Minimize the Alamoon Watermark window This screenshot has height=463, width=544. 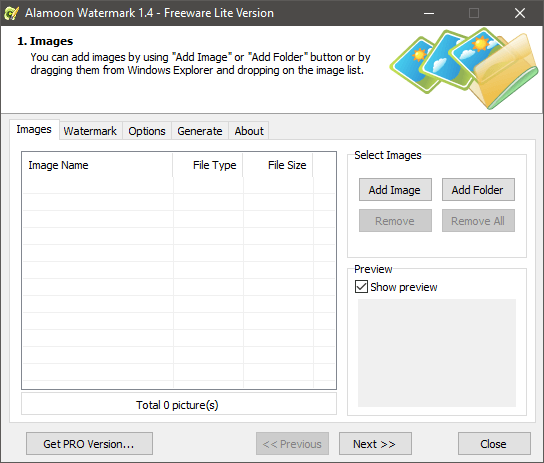pos(429,13)
